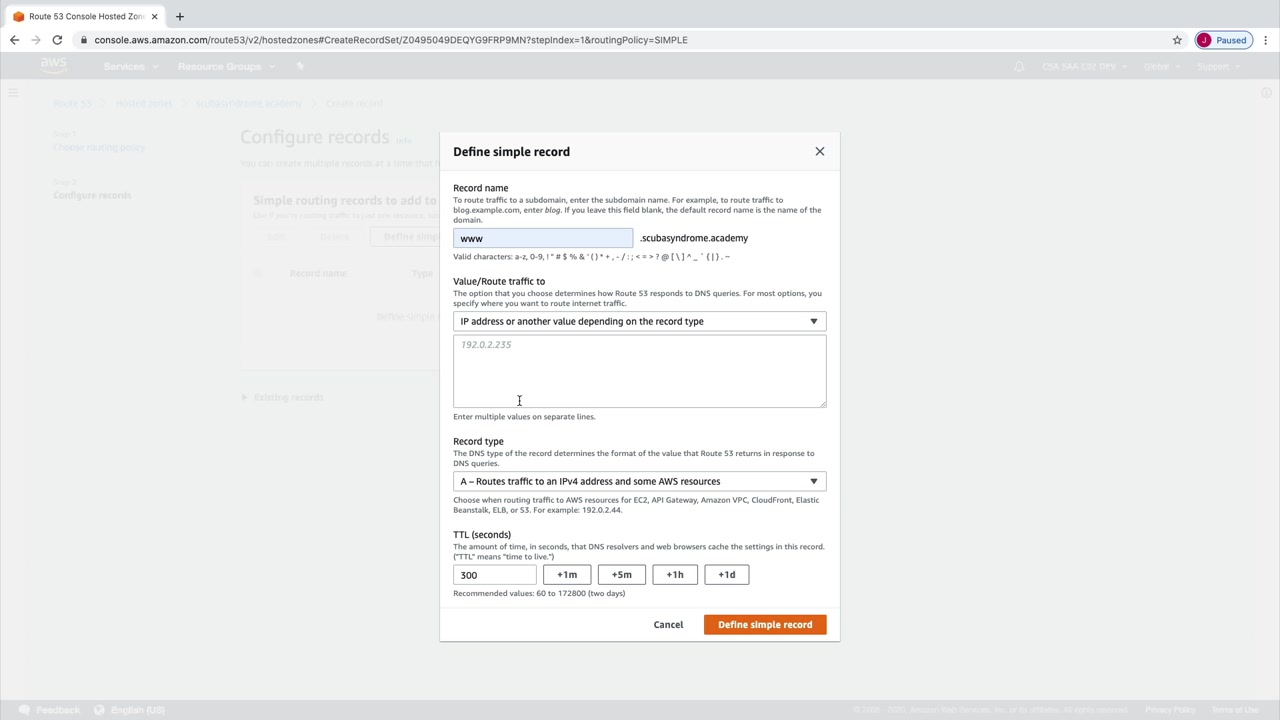Go to Choose routing policy step

[x=99, y=147]
